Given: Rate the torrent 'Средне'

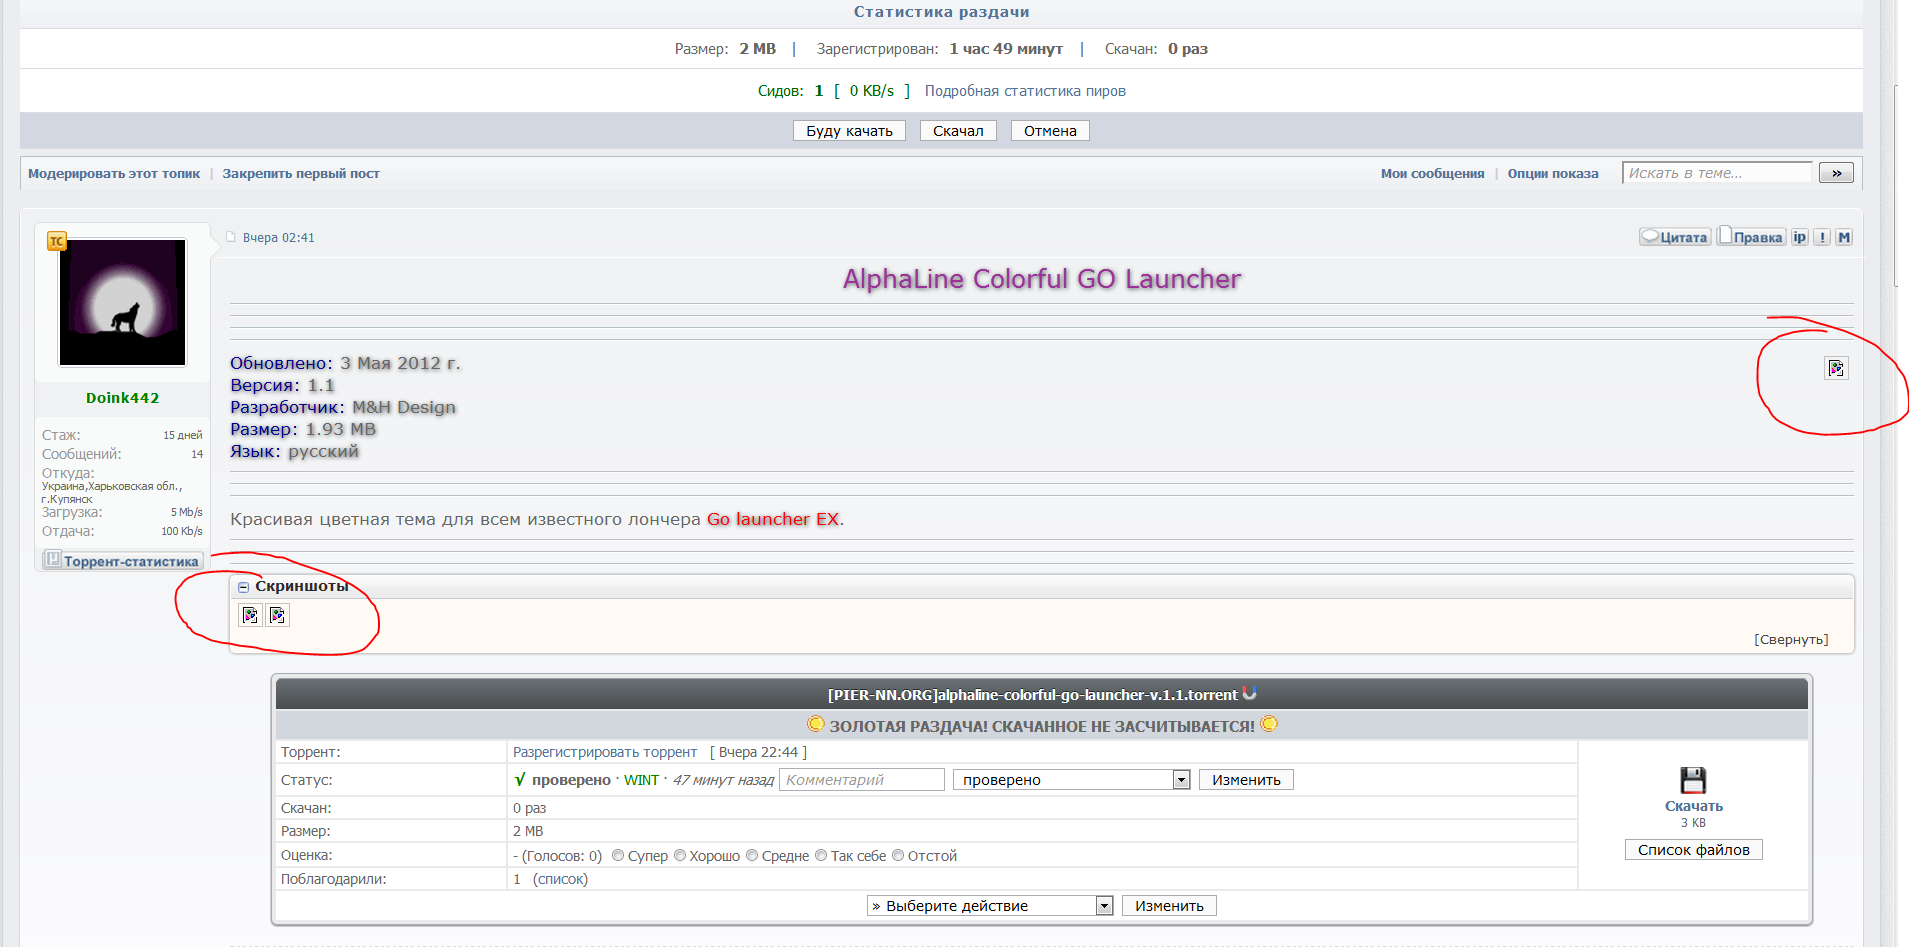Looking at the screenshot, I should click(752, 855).
